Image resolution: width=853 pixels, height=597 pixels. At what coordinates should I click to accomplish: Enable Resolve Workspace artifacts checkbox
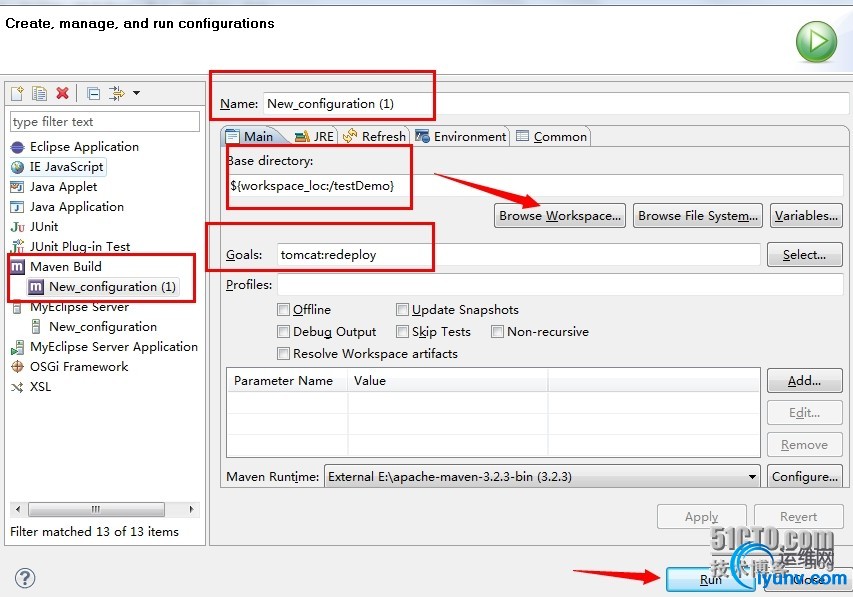click(x=283, y=354)
